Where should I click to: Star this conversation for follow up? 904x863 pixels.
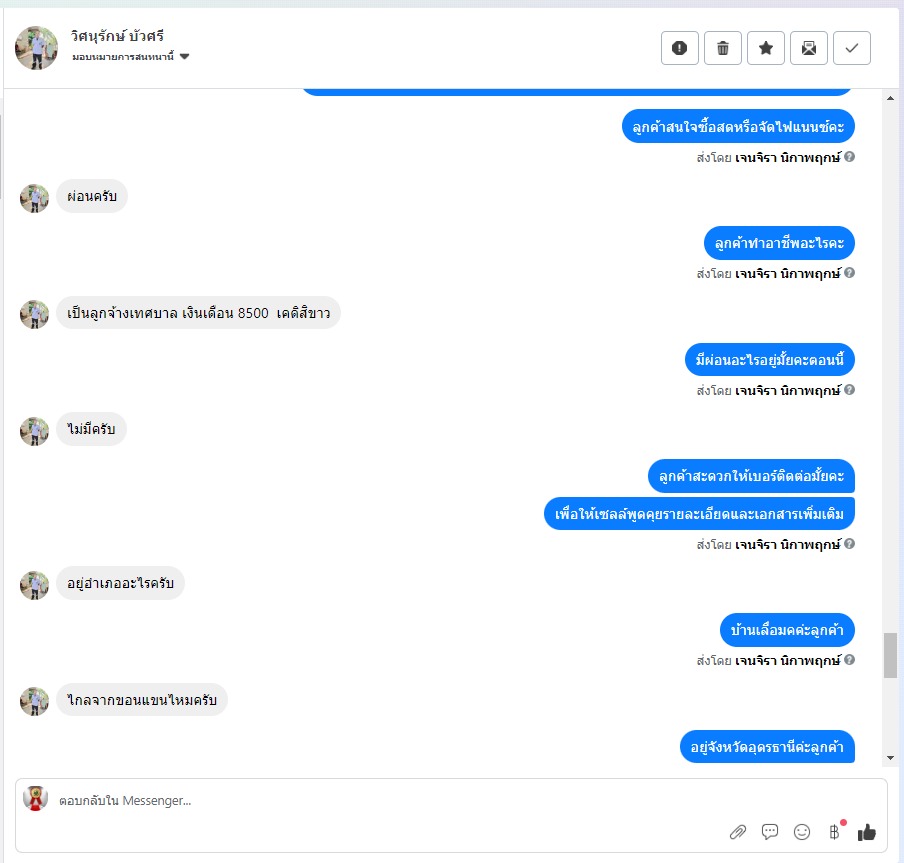tap(766, 48)
